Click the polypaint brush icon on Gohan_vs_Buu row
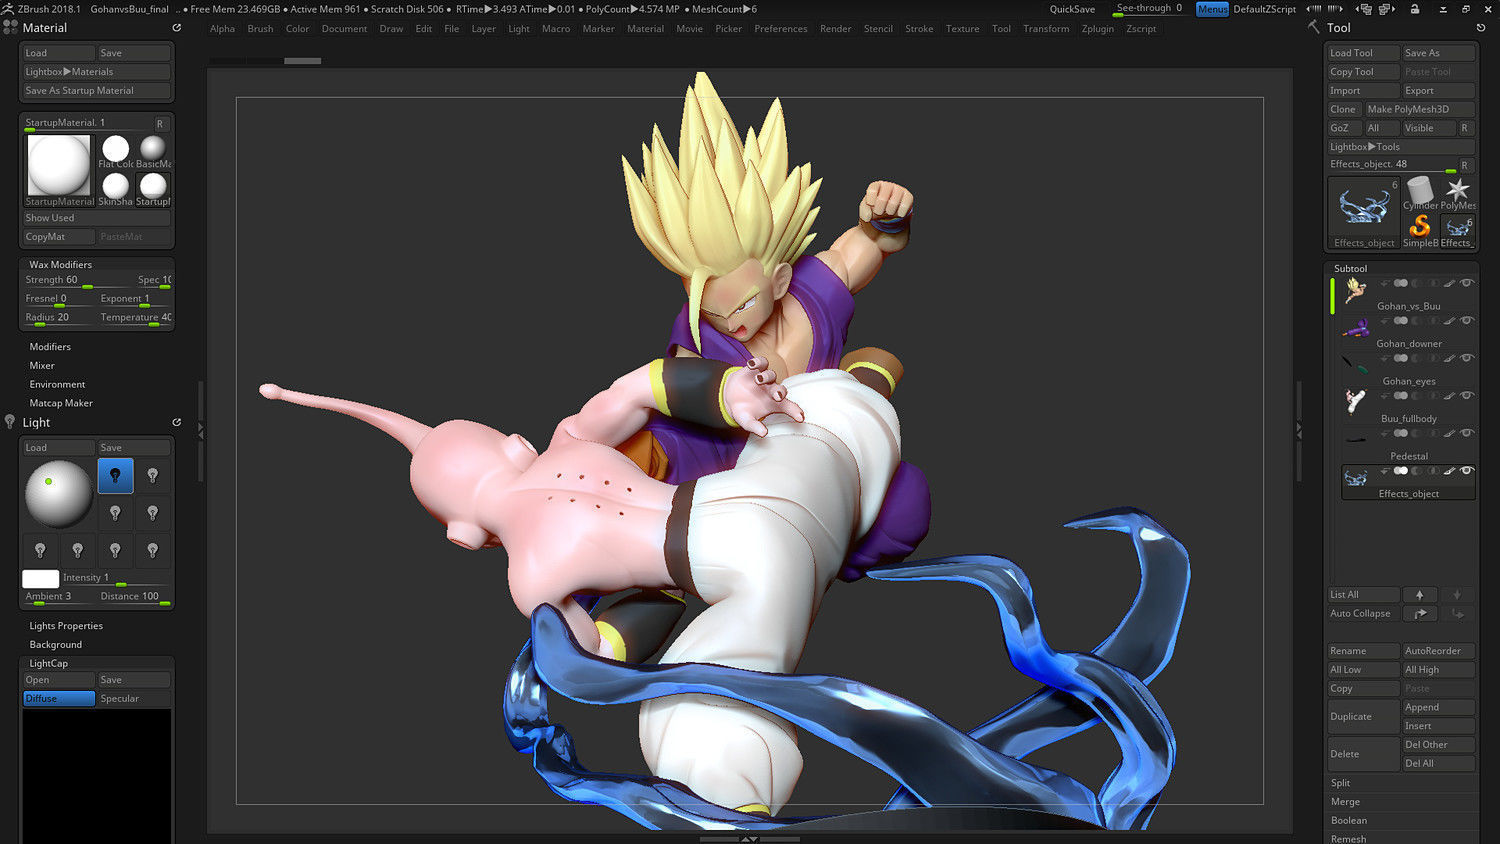The height and width of the screenshot is (844, 1500). (x=1449, y=284)
